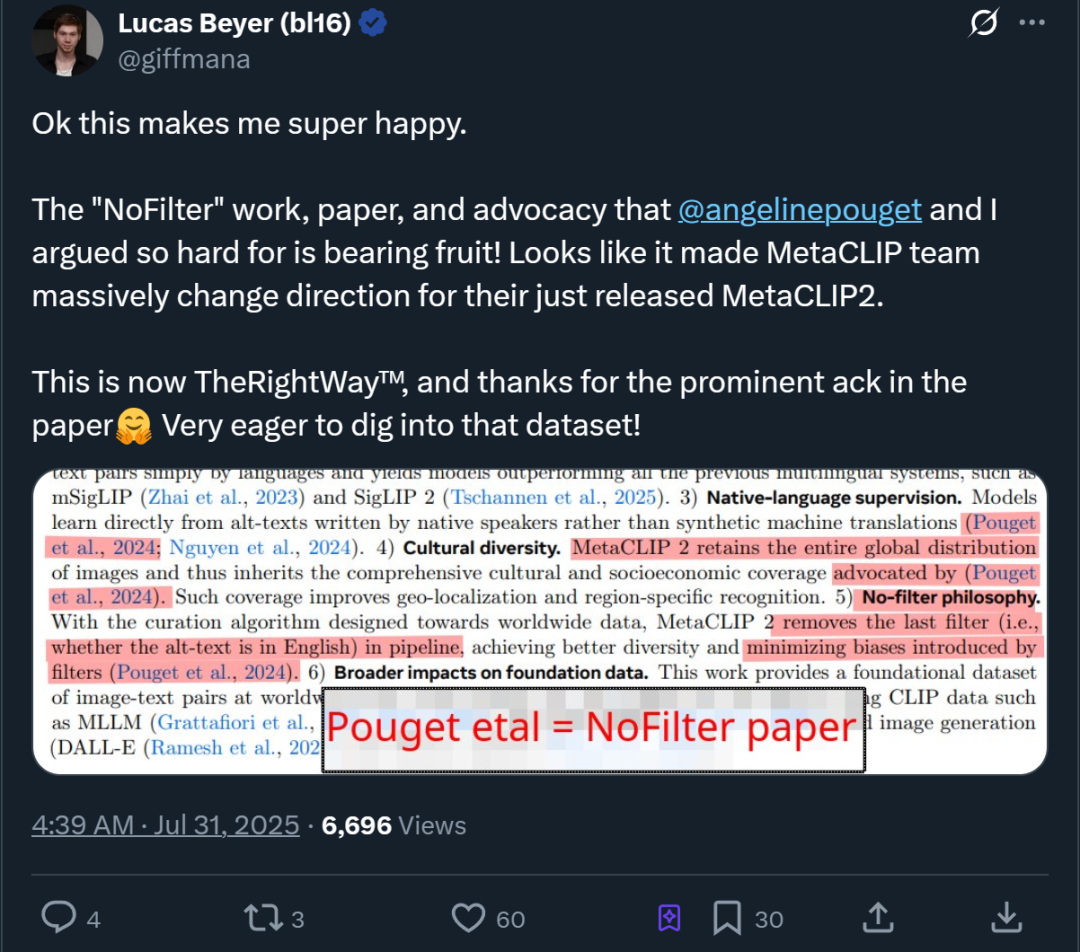Toggle the bookmark icon with count 30
The width and height of the screenshot is (1080, 952).
click(x=727, y=918)
